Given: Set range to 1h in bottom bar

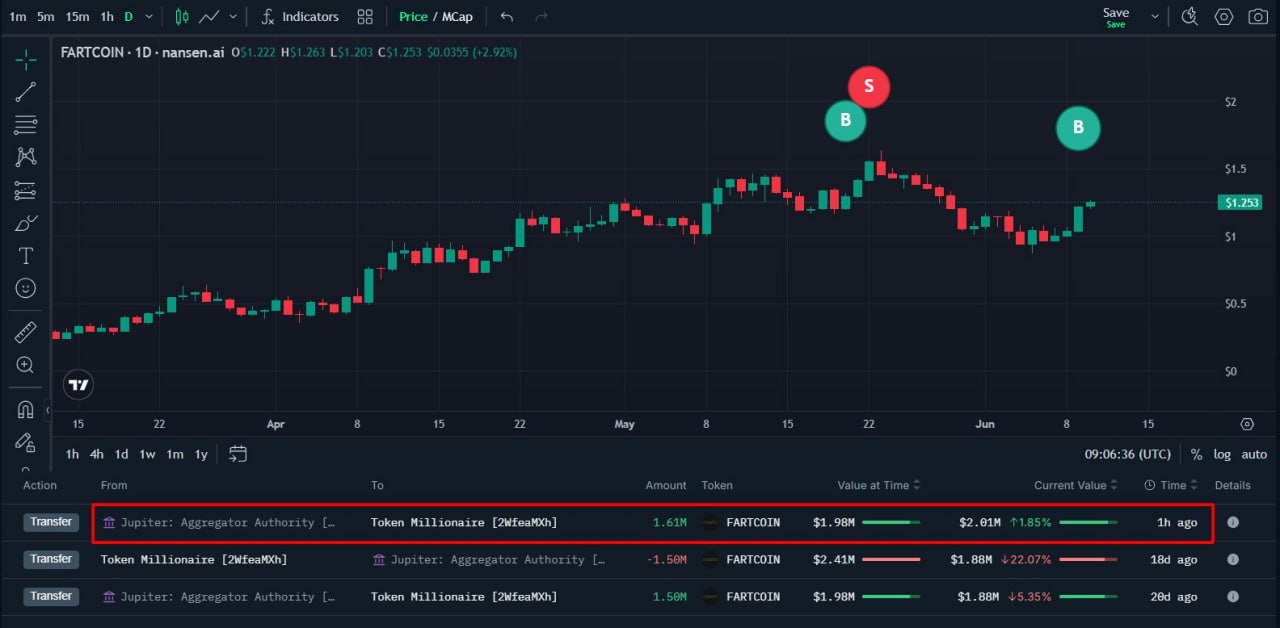Looking at the screenshot, I should (73, 454).
